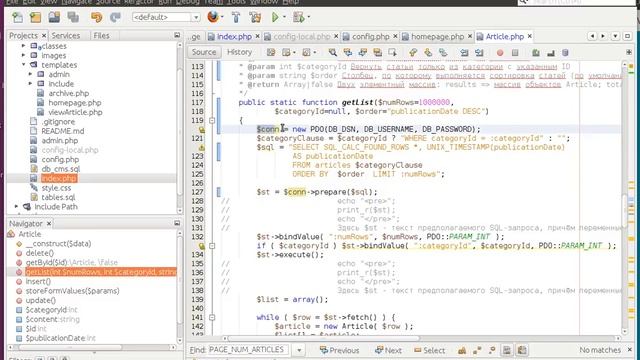Toggle Match Case icon in find bar
Viewport: 640px width, 360px height.
(x=462, y=350)
